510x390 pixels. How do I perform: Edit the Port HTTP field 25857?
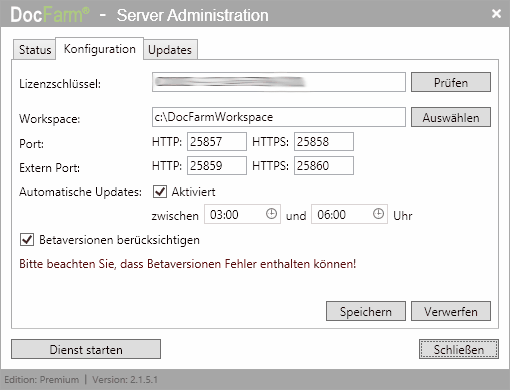pyautogui.click(x=217, y=142)
